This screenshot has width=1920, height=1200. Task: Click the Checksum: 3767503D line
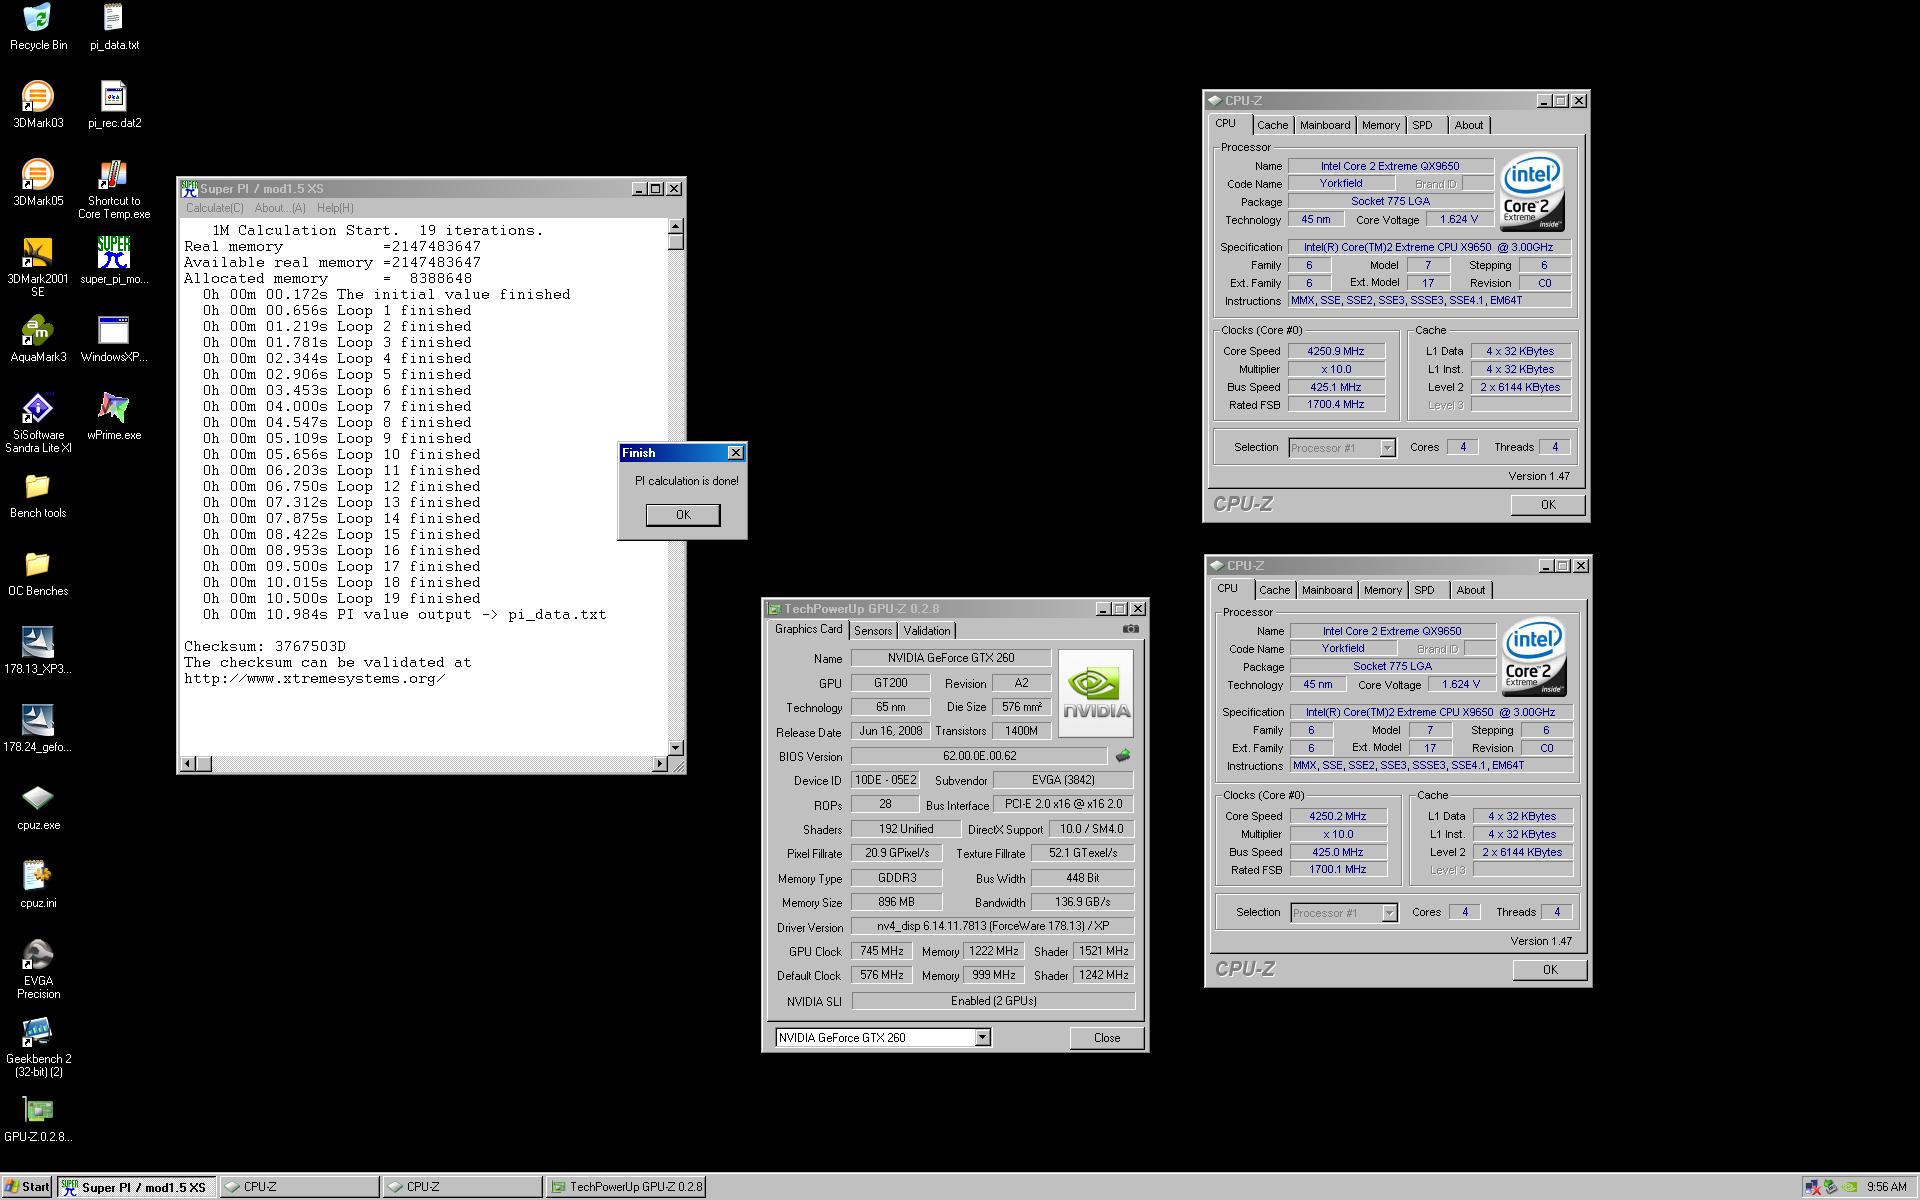[x=265, y=647]
